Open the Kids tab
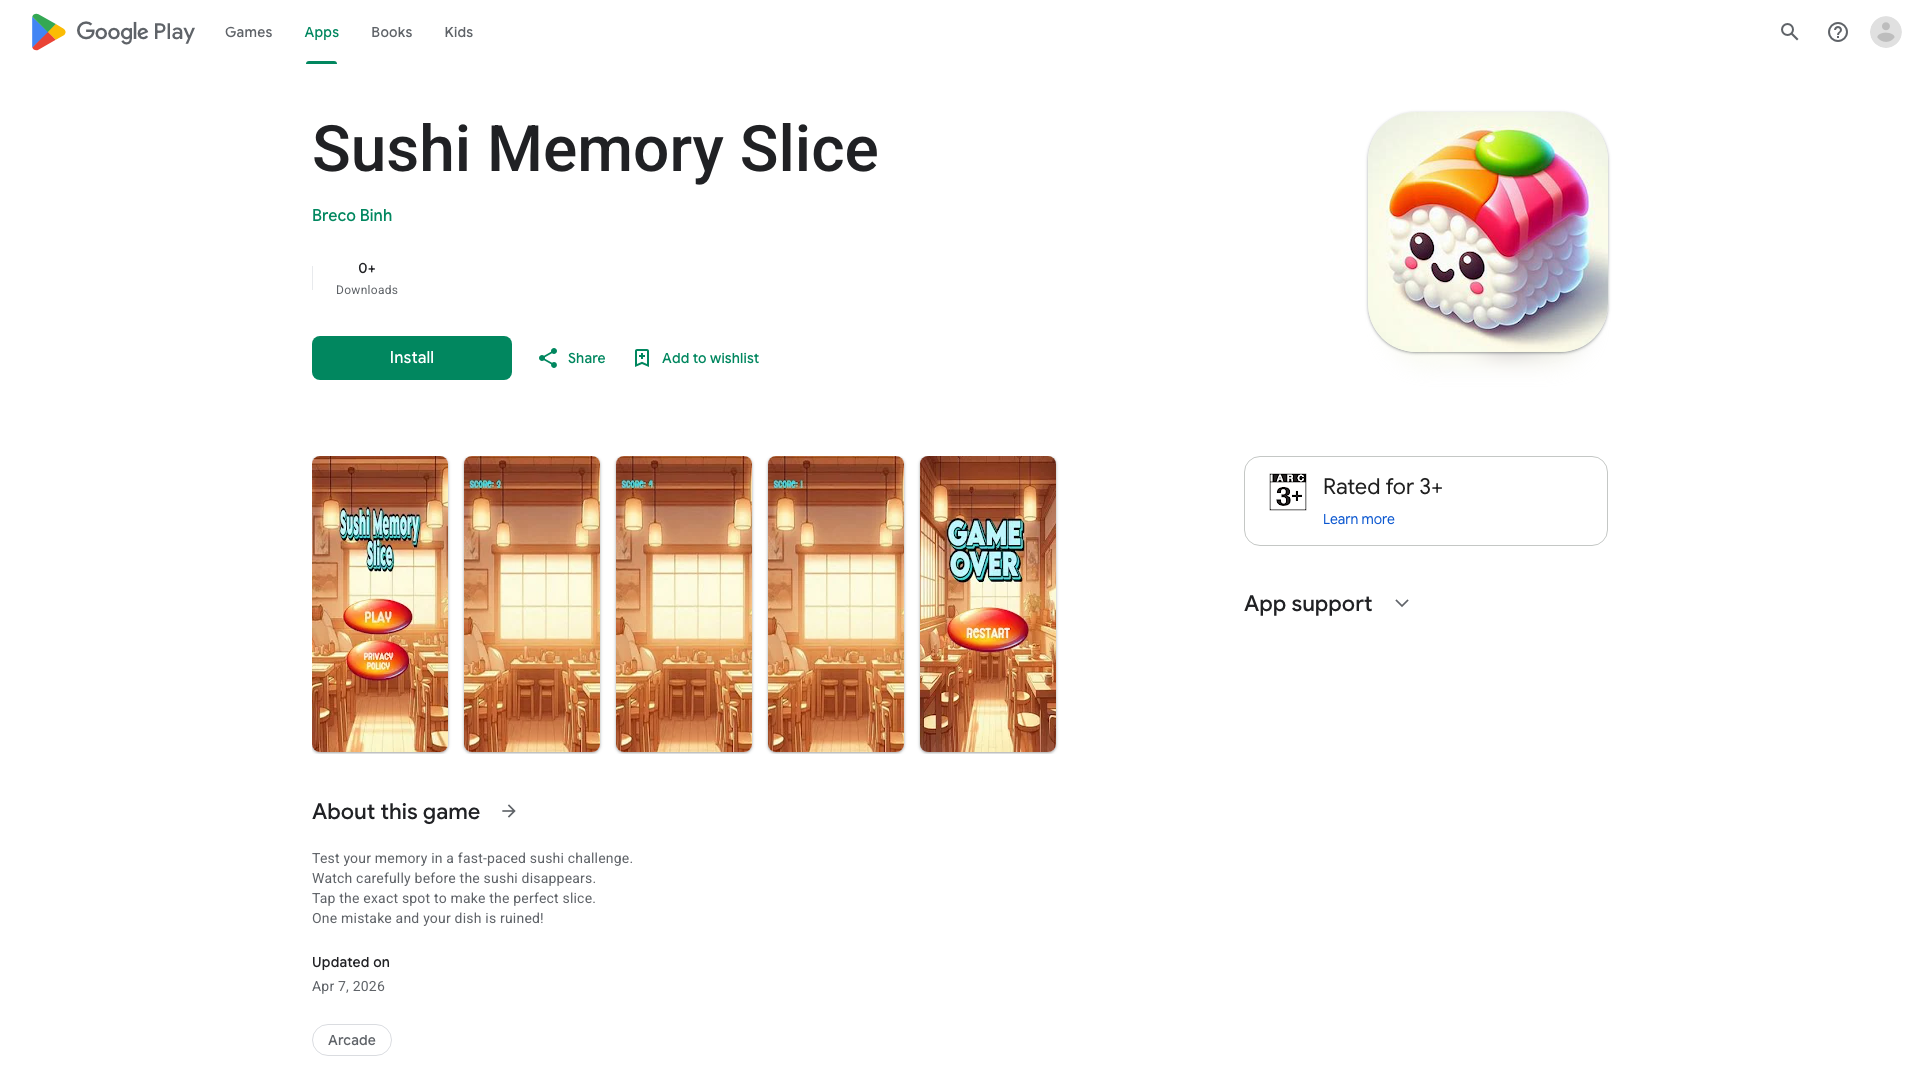The height and width of the screenshot is (1080, 1920). 459,32
